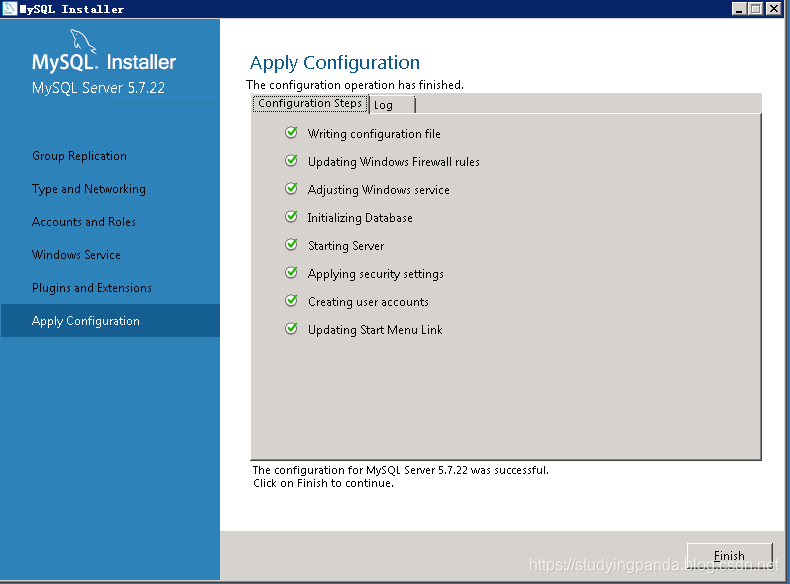
Task: Click the Finish button
Action: (x=729, y=555)
